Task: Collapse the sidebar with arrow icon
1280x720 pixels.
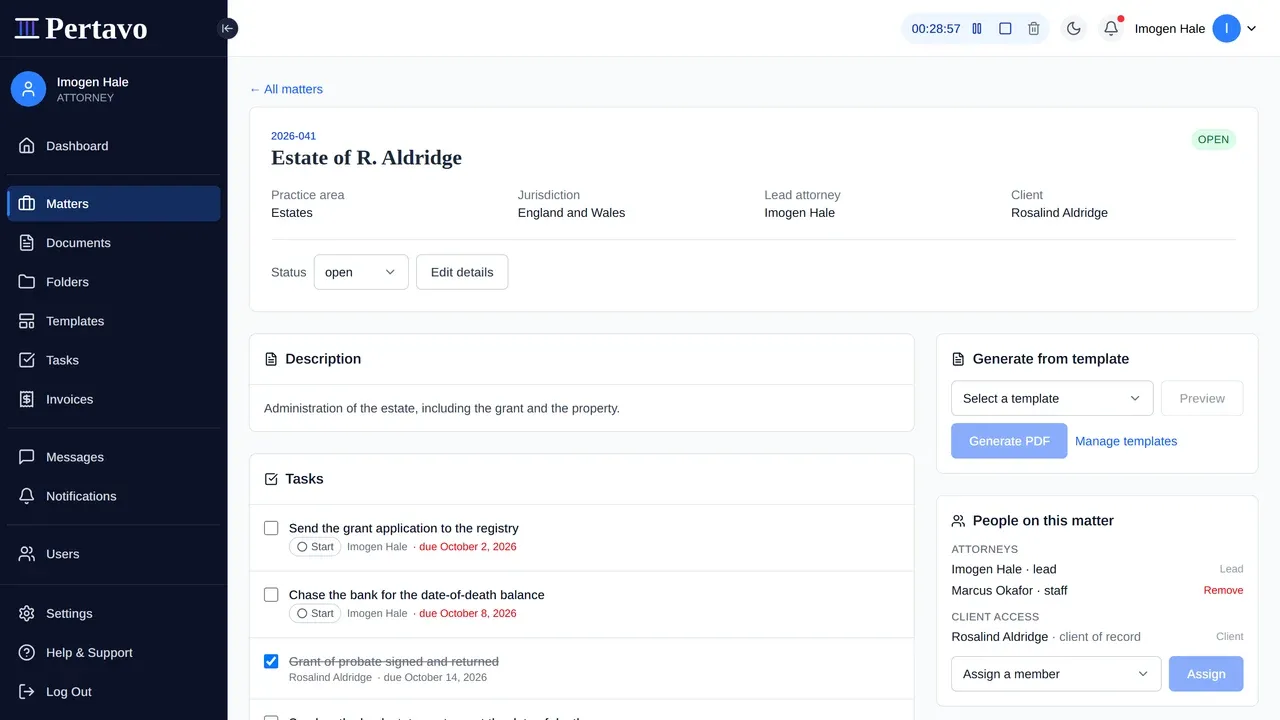Action: [227, 29]
